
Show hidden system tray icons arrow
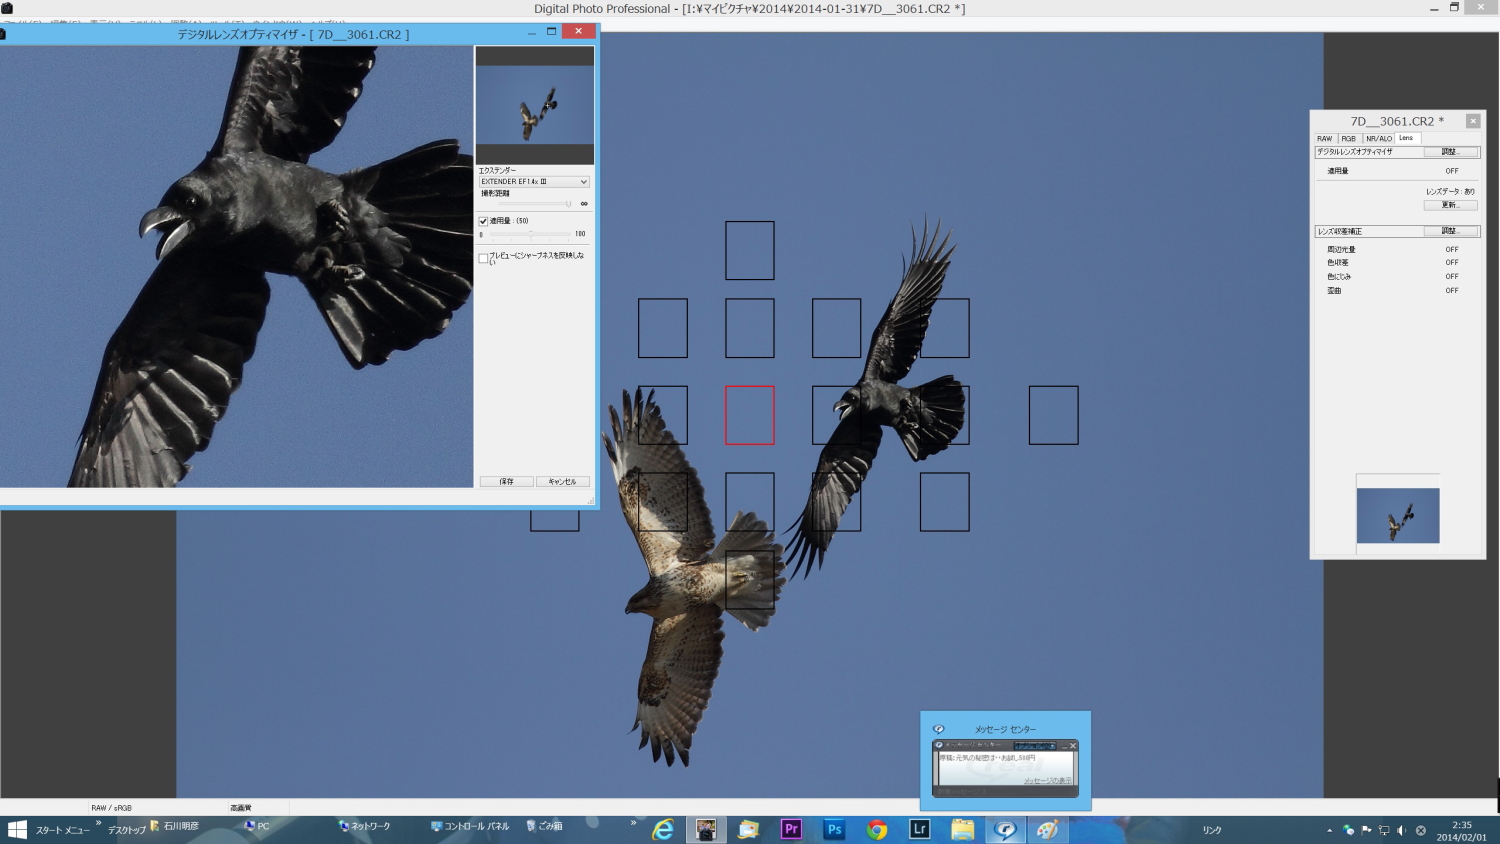pyautogui.click(x=1329, y=830)
